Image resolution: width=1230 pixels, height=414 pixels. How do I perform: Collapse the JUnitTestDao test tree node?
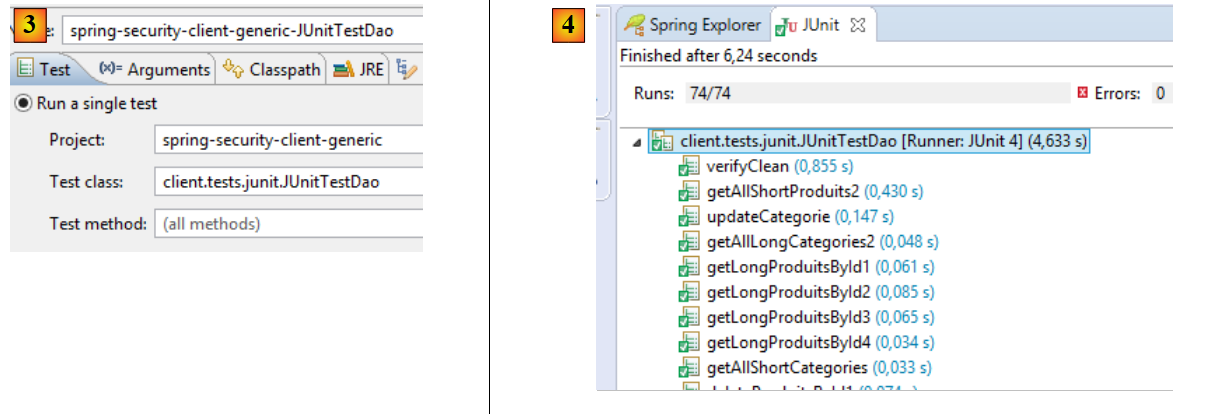pos(639,143)
